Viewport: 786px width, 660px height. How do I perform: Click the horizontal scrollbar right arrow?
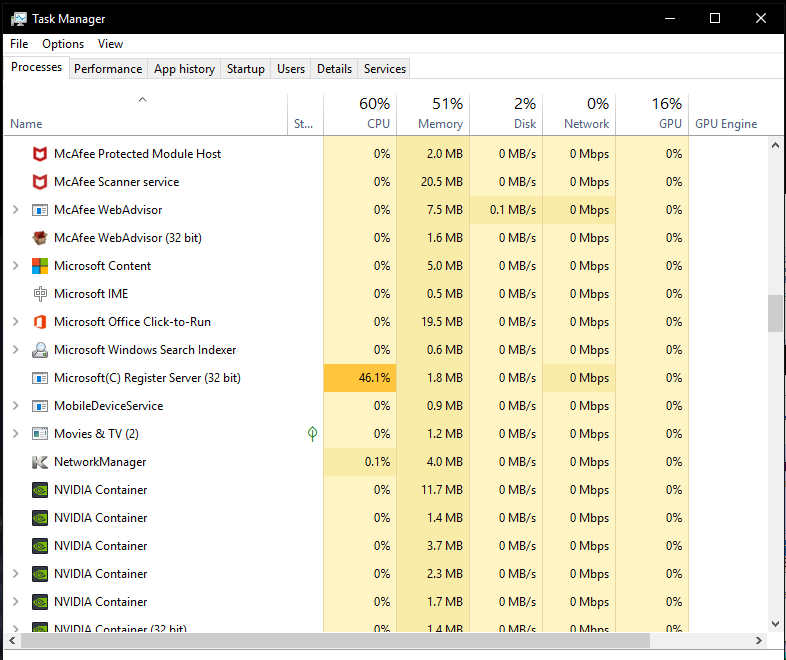click(758, 640)
